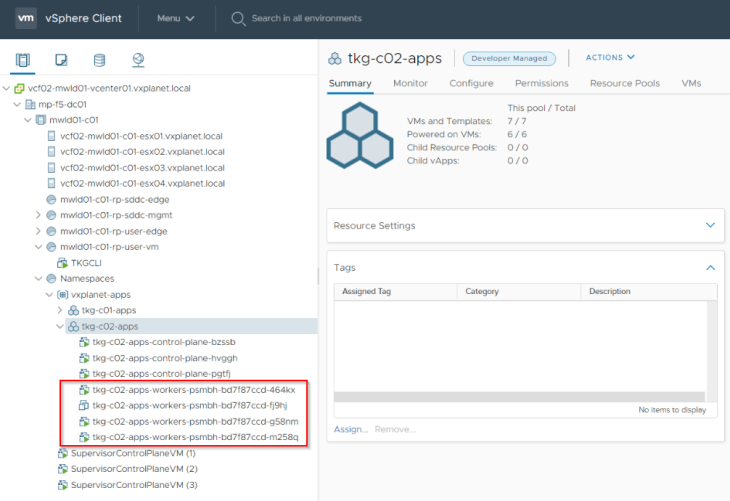Screen dimensions: 730x501
Task: Switch to the VMs tab
Action: (691, 83)
